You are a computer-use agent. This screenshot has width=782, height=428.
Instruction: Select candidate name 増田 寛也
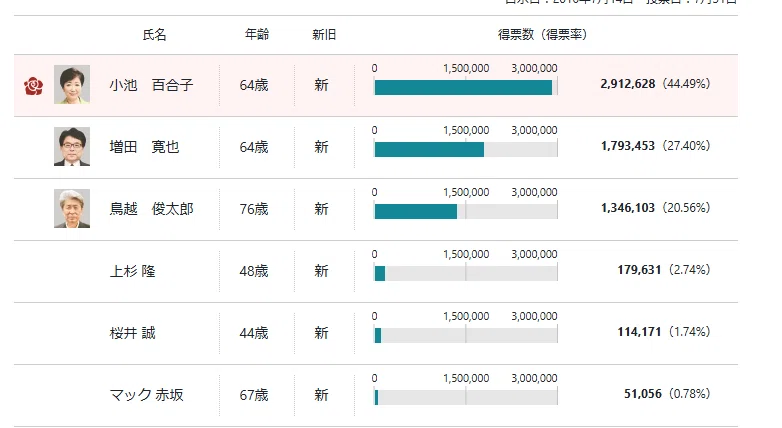[x=144, y=147]
